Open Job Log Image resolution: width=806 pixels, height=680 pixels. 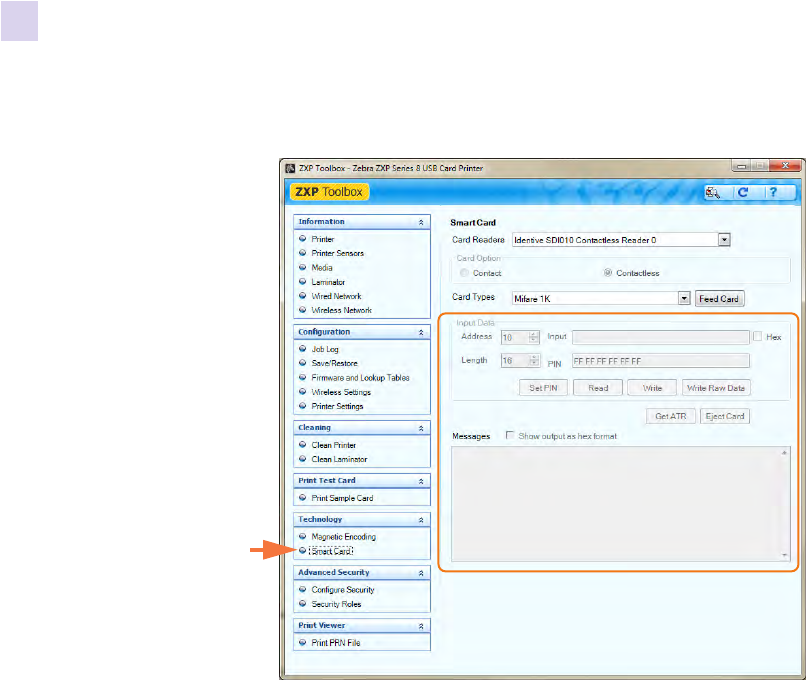[325, 349]
